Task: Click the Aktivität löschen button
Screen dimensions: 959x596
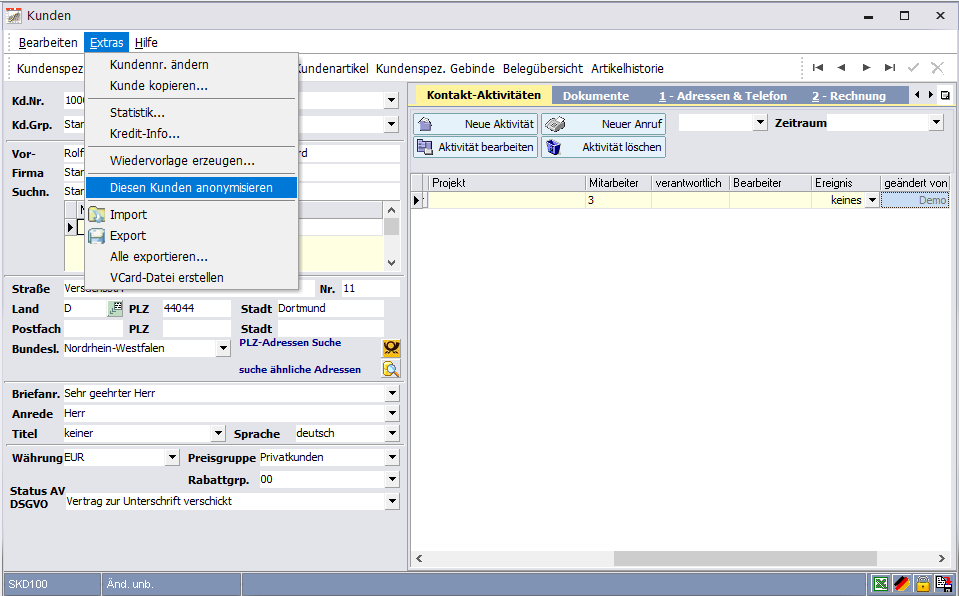Action: 604,147
